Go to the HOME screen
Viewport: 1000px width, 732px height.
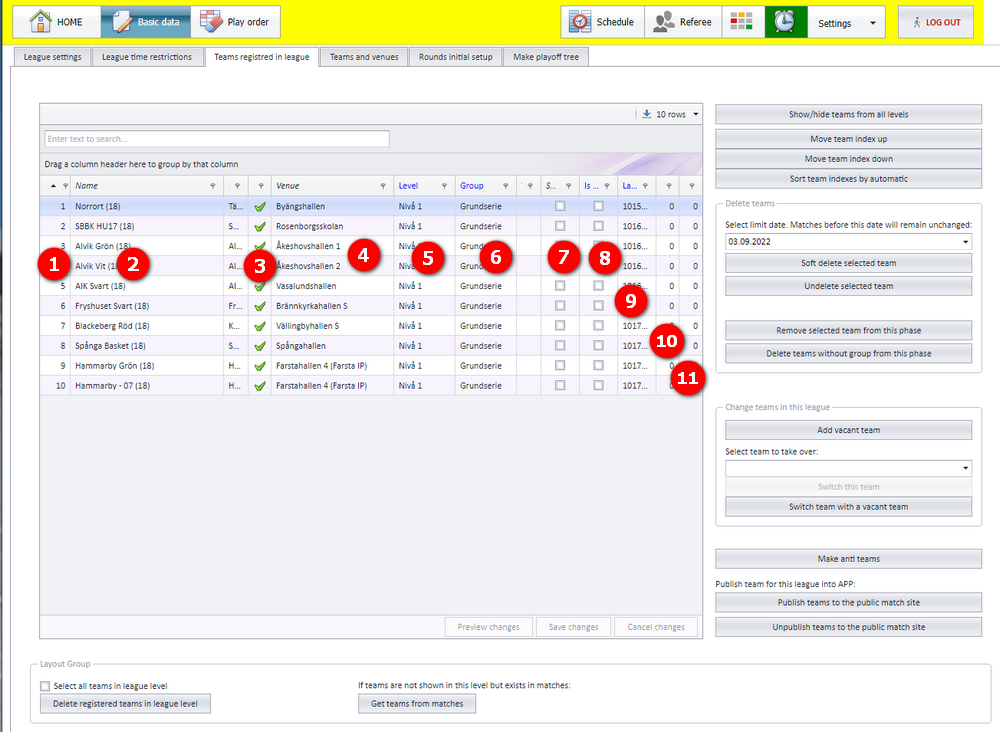coord(57,22)
